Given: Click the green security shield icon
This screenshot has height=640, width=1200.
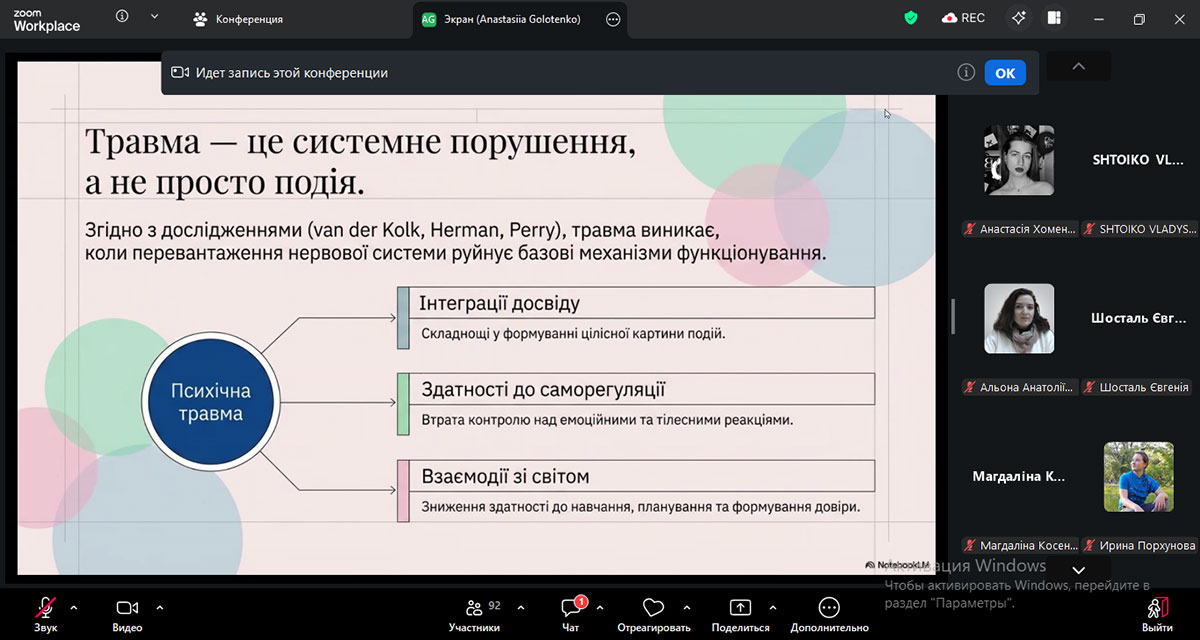Looking at the screenshot, I should pos(910,18).
